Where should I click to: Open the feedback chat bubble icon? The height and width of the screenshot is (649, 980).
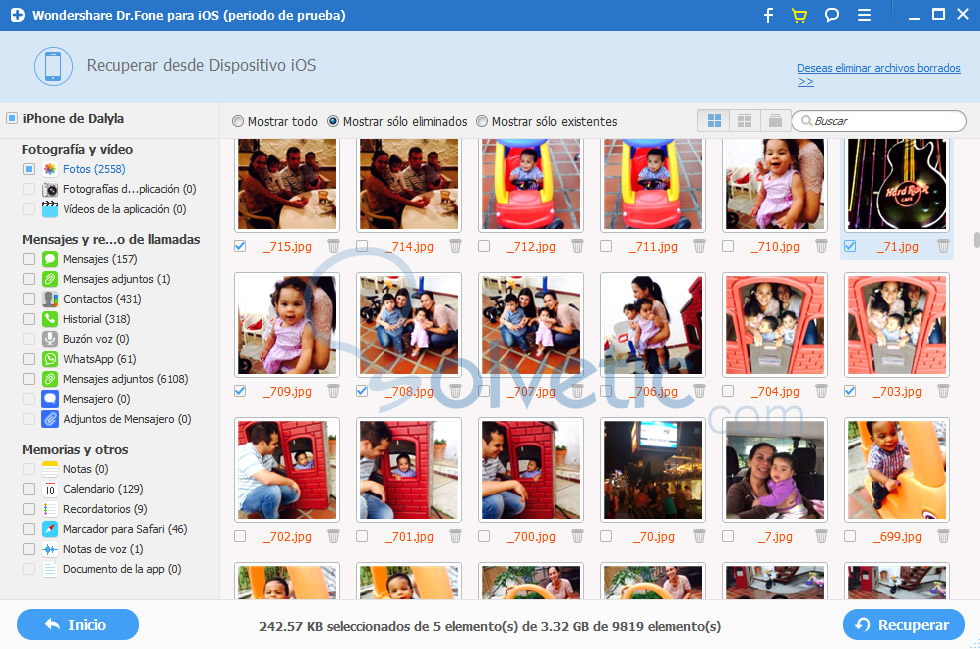coord(831,15)
